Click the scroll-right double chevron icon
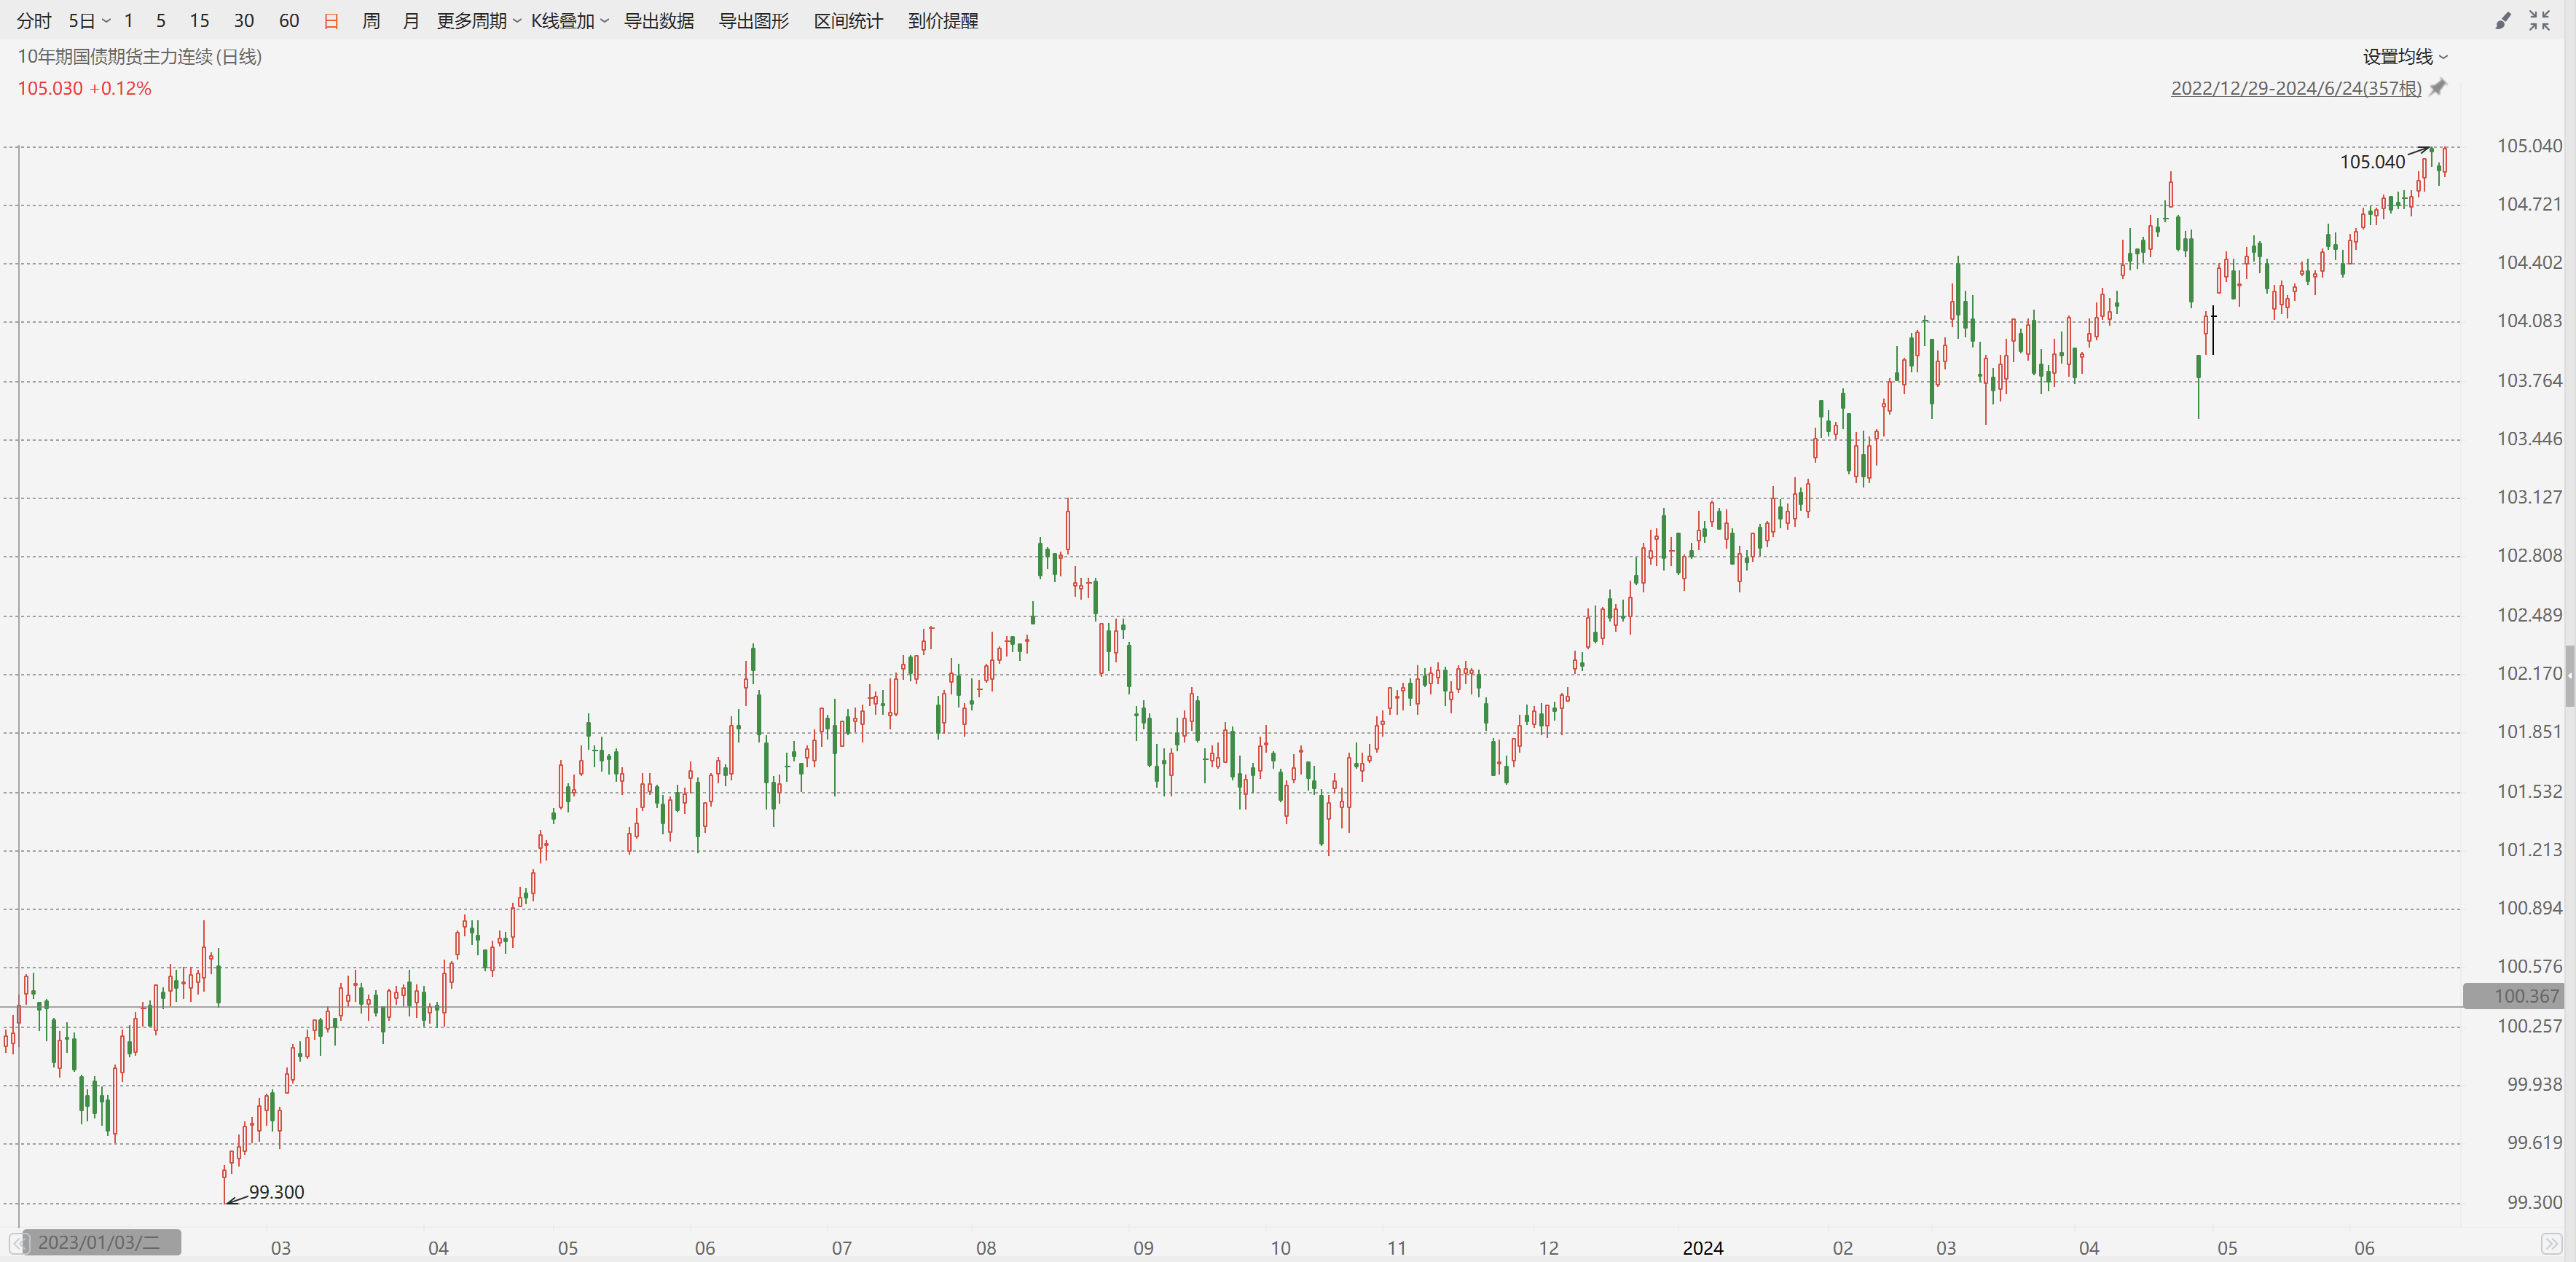This screenshot has width=2576, height=1262. pos(2551,1244)
